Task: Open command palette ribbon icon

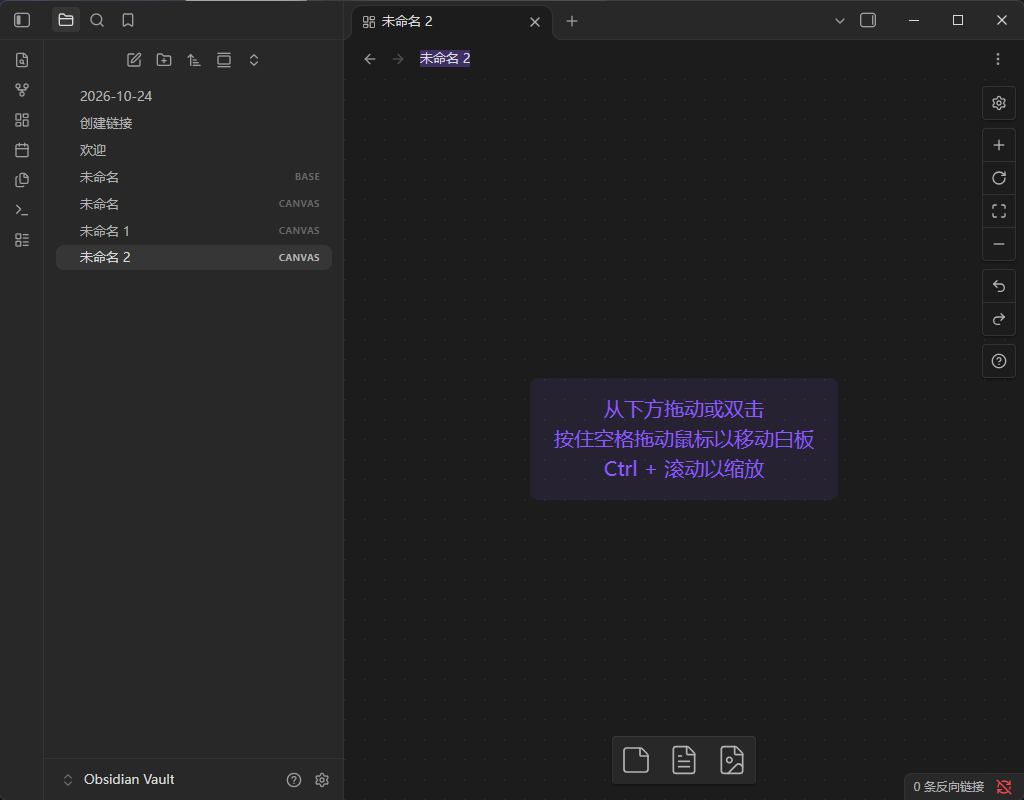Action: click(22, 210)
